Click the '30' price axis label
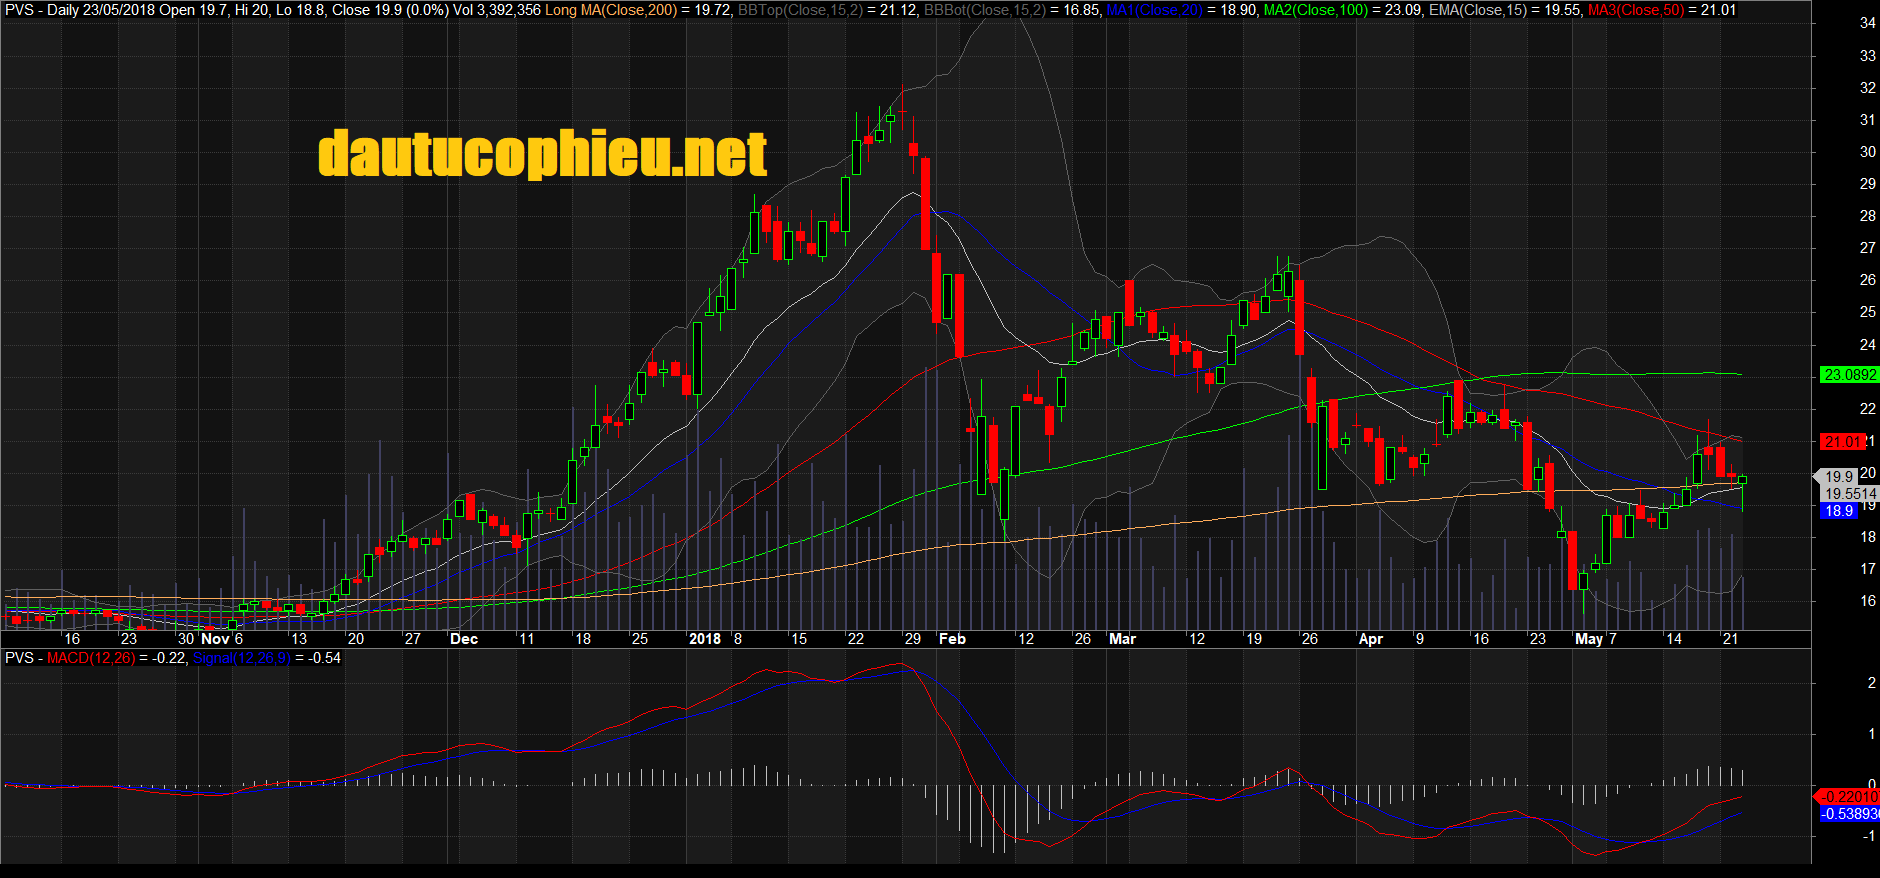This screenshot has height=878, width=1880. (1867, 152)
